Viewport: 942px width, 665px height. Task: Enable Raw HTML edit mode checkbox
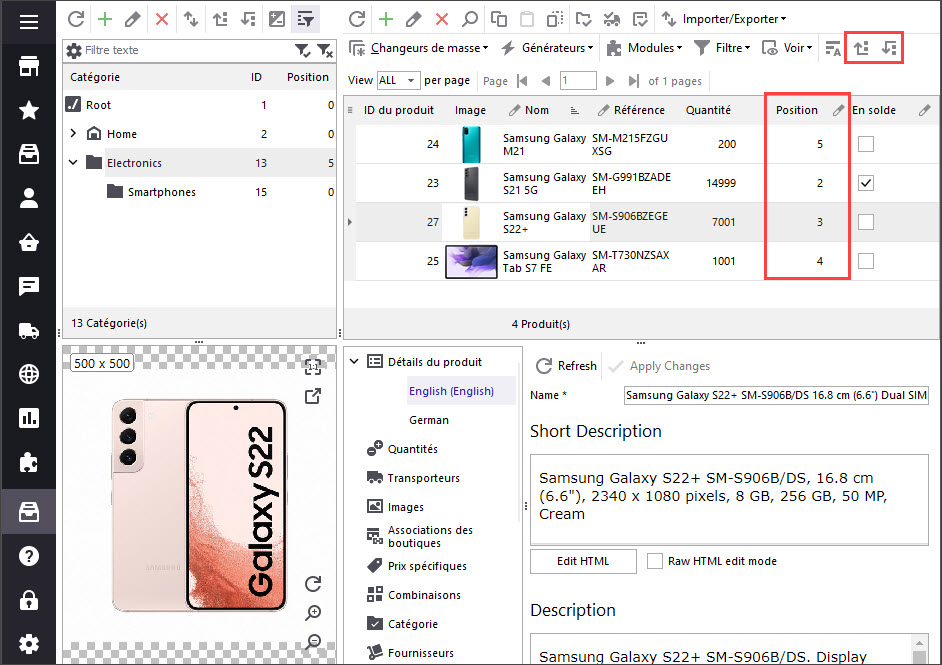pos(655,561)
